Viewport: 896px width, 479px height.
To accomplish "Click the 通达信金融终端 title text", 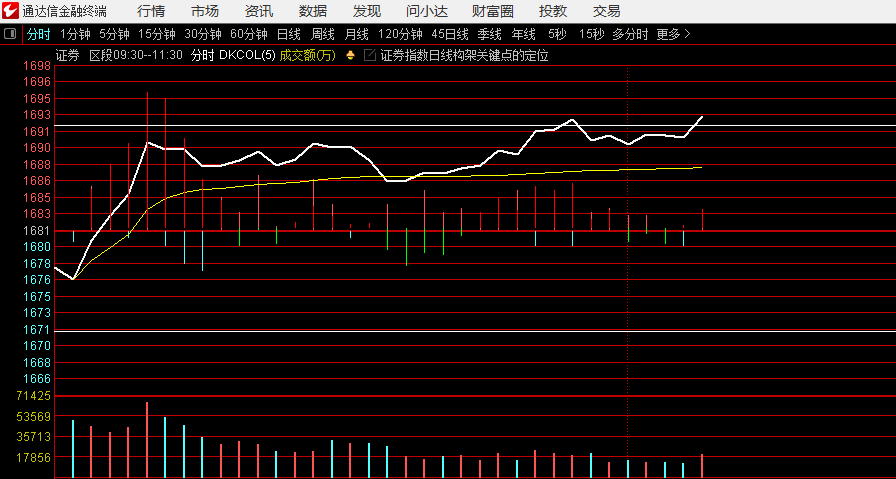I will 65,11.
